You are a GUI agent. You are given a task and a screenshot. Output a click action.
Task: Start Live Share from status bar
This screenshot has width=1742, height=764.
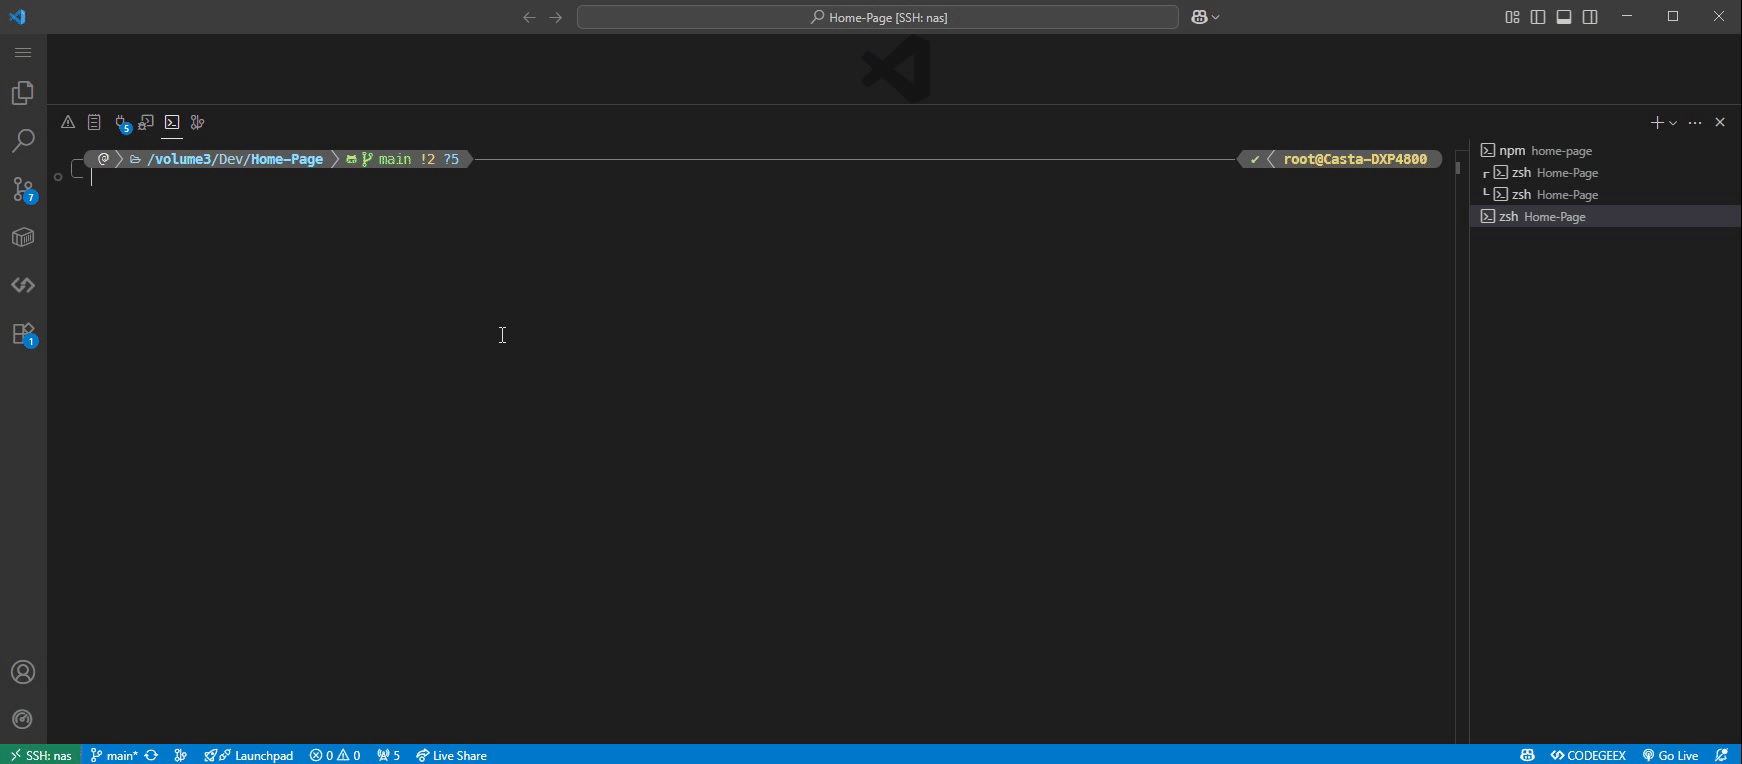[x=452, y=755]
